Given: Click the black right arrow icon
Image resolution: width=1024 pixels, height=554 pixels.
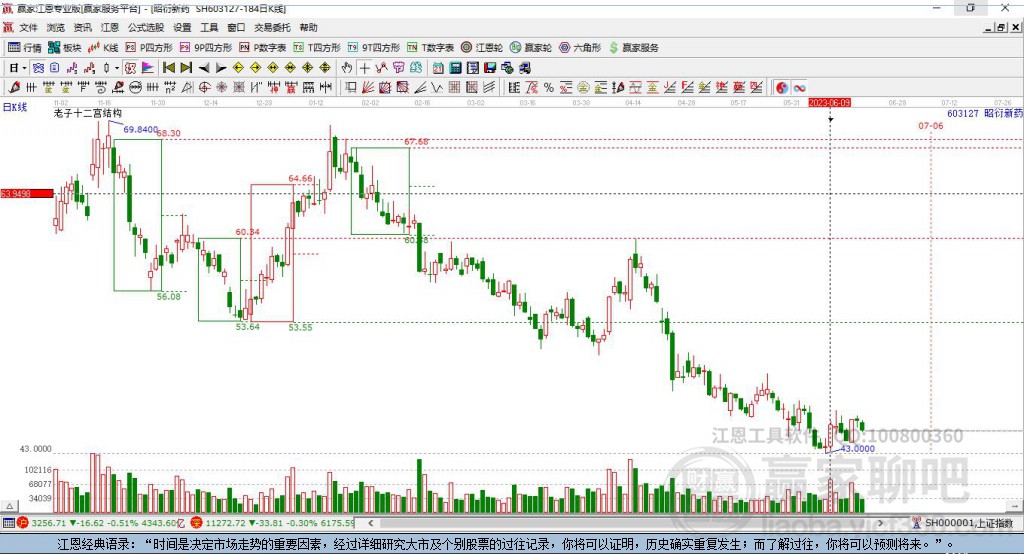Looking at the screenshot, I should 221,68.
